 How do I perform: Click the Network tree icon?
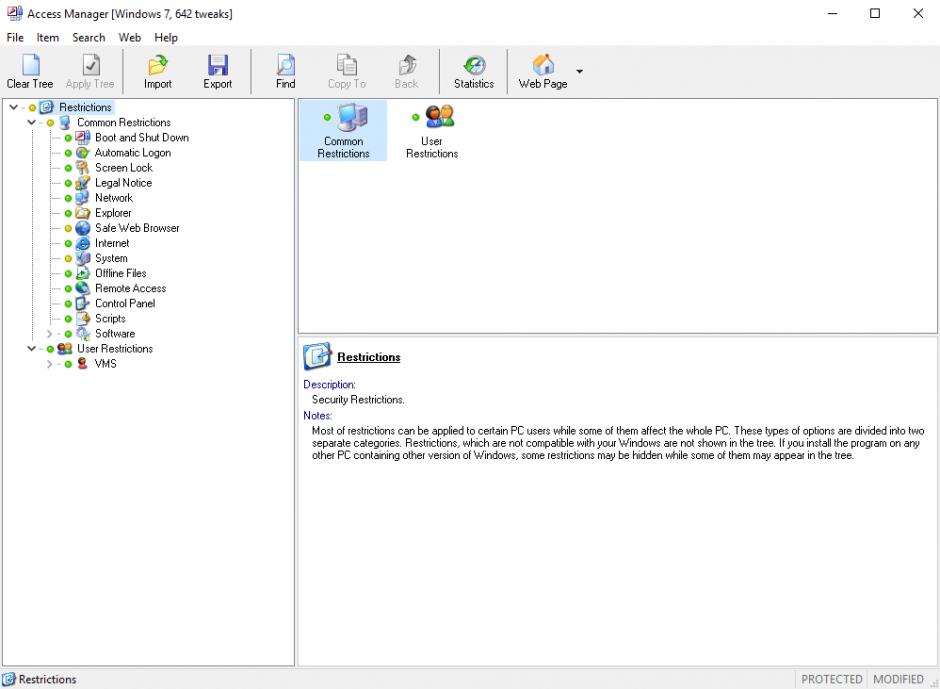(x=83, y=198)
